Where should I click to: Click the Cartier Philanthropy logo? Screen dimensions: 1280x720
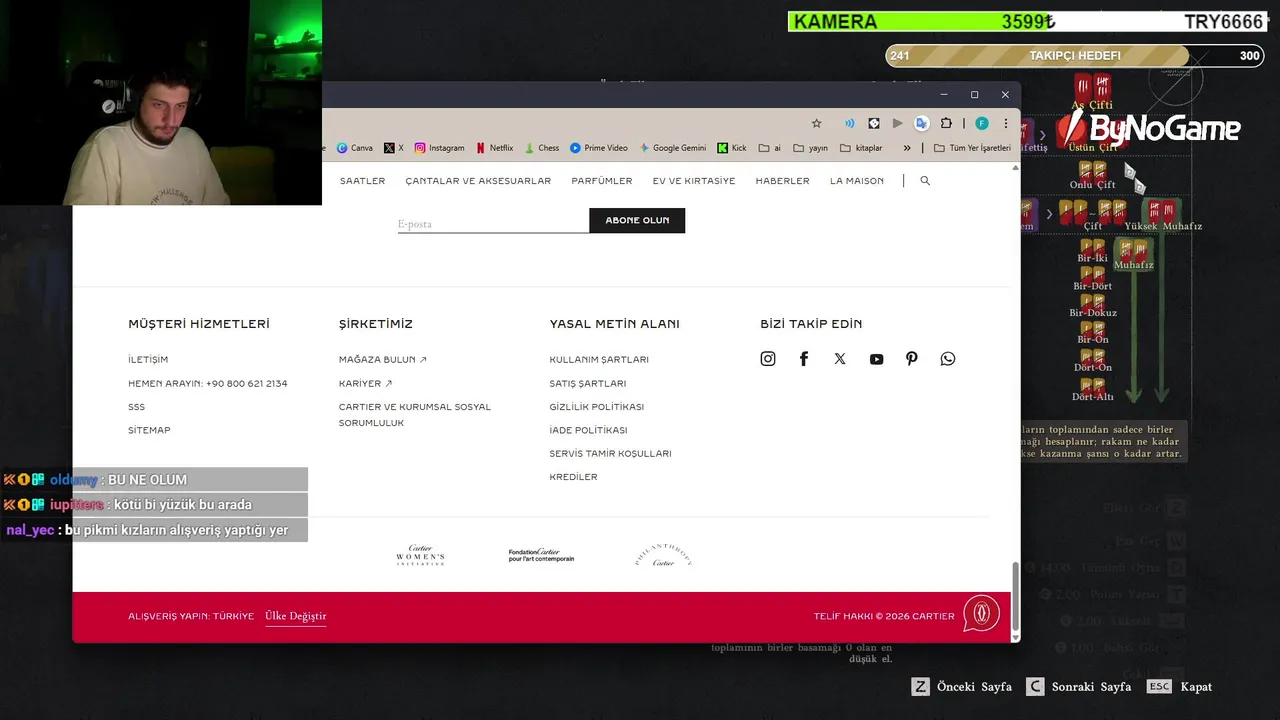point(663,556)
